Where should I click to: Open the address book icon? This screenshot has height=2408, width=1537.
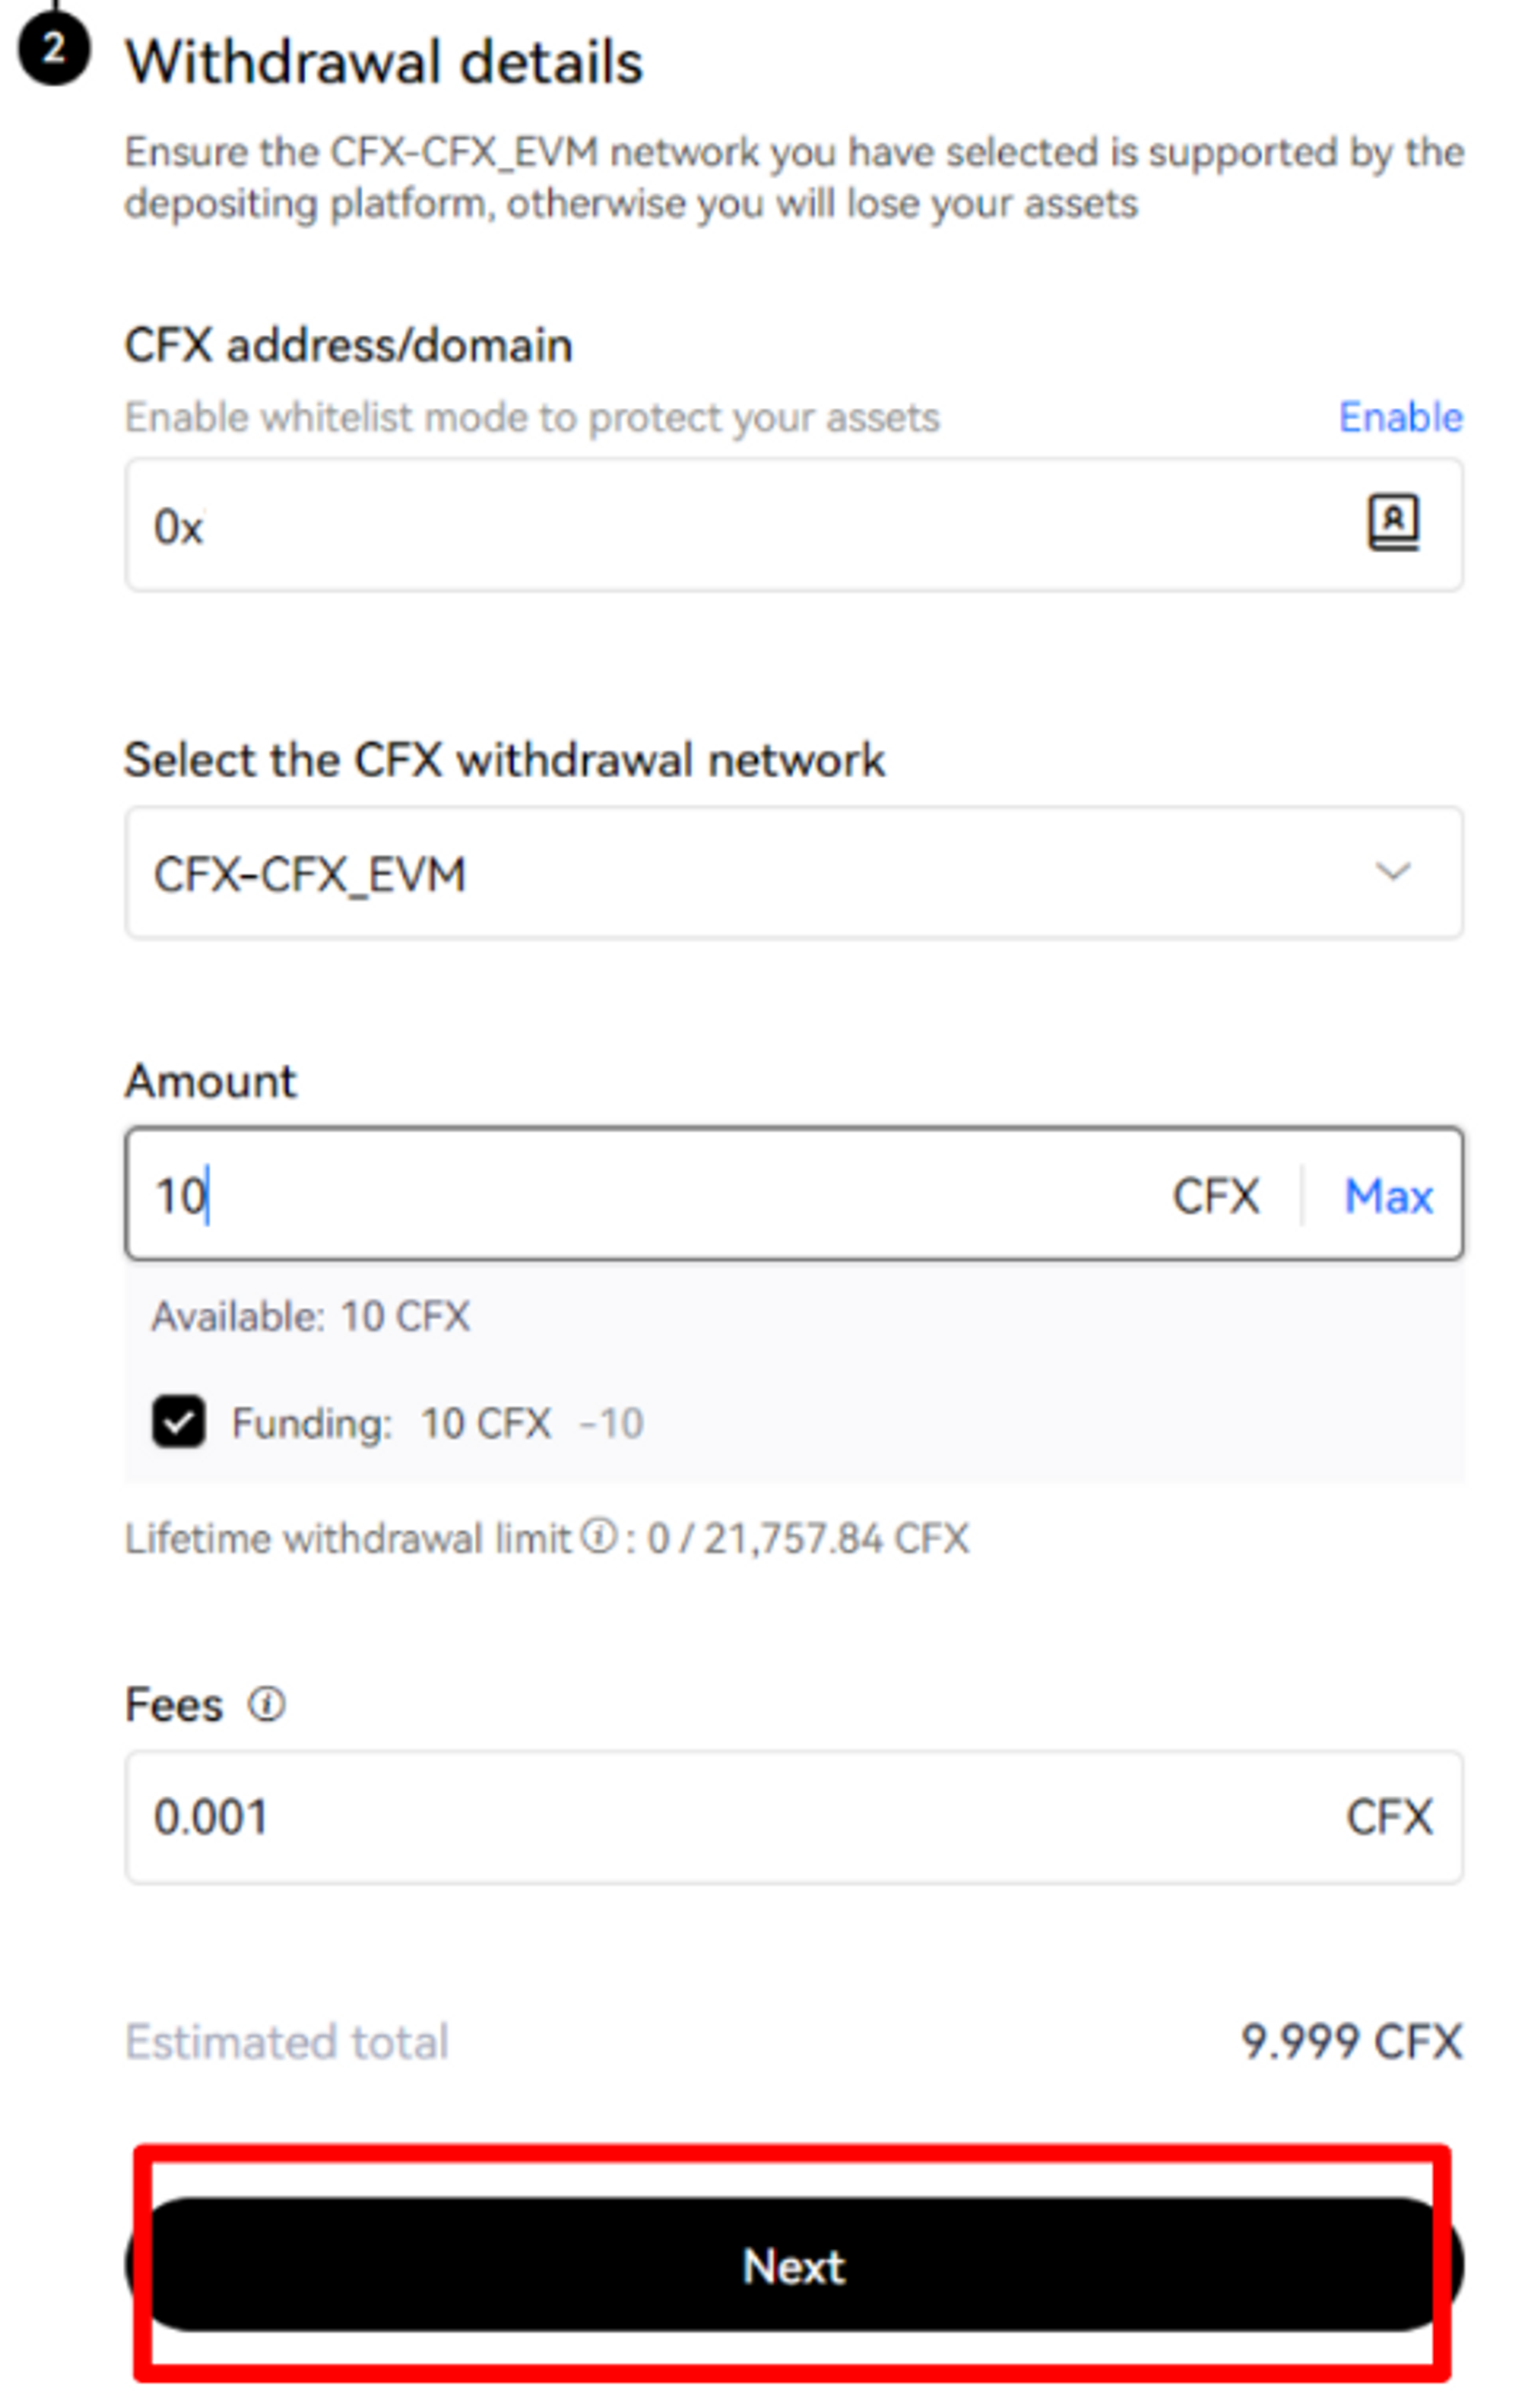1392,522
